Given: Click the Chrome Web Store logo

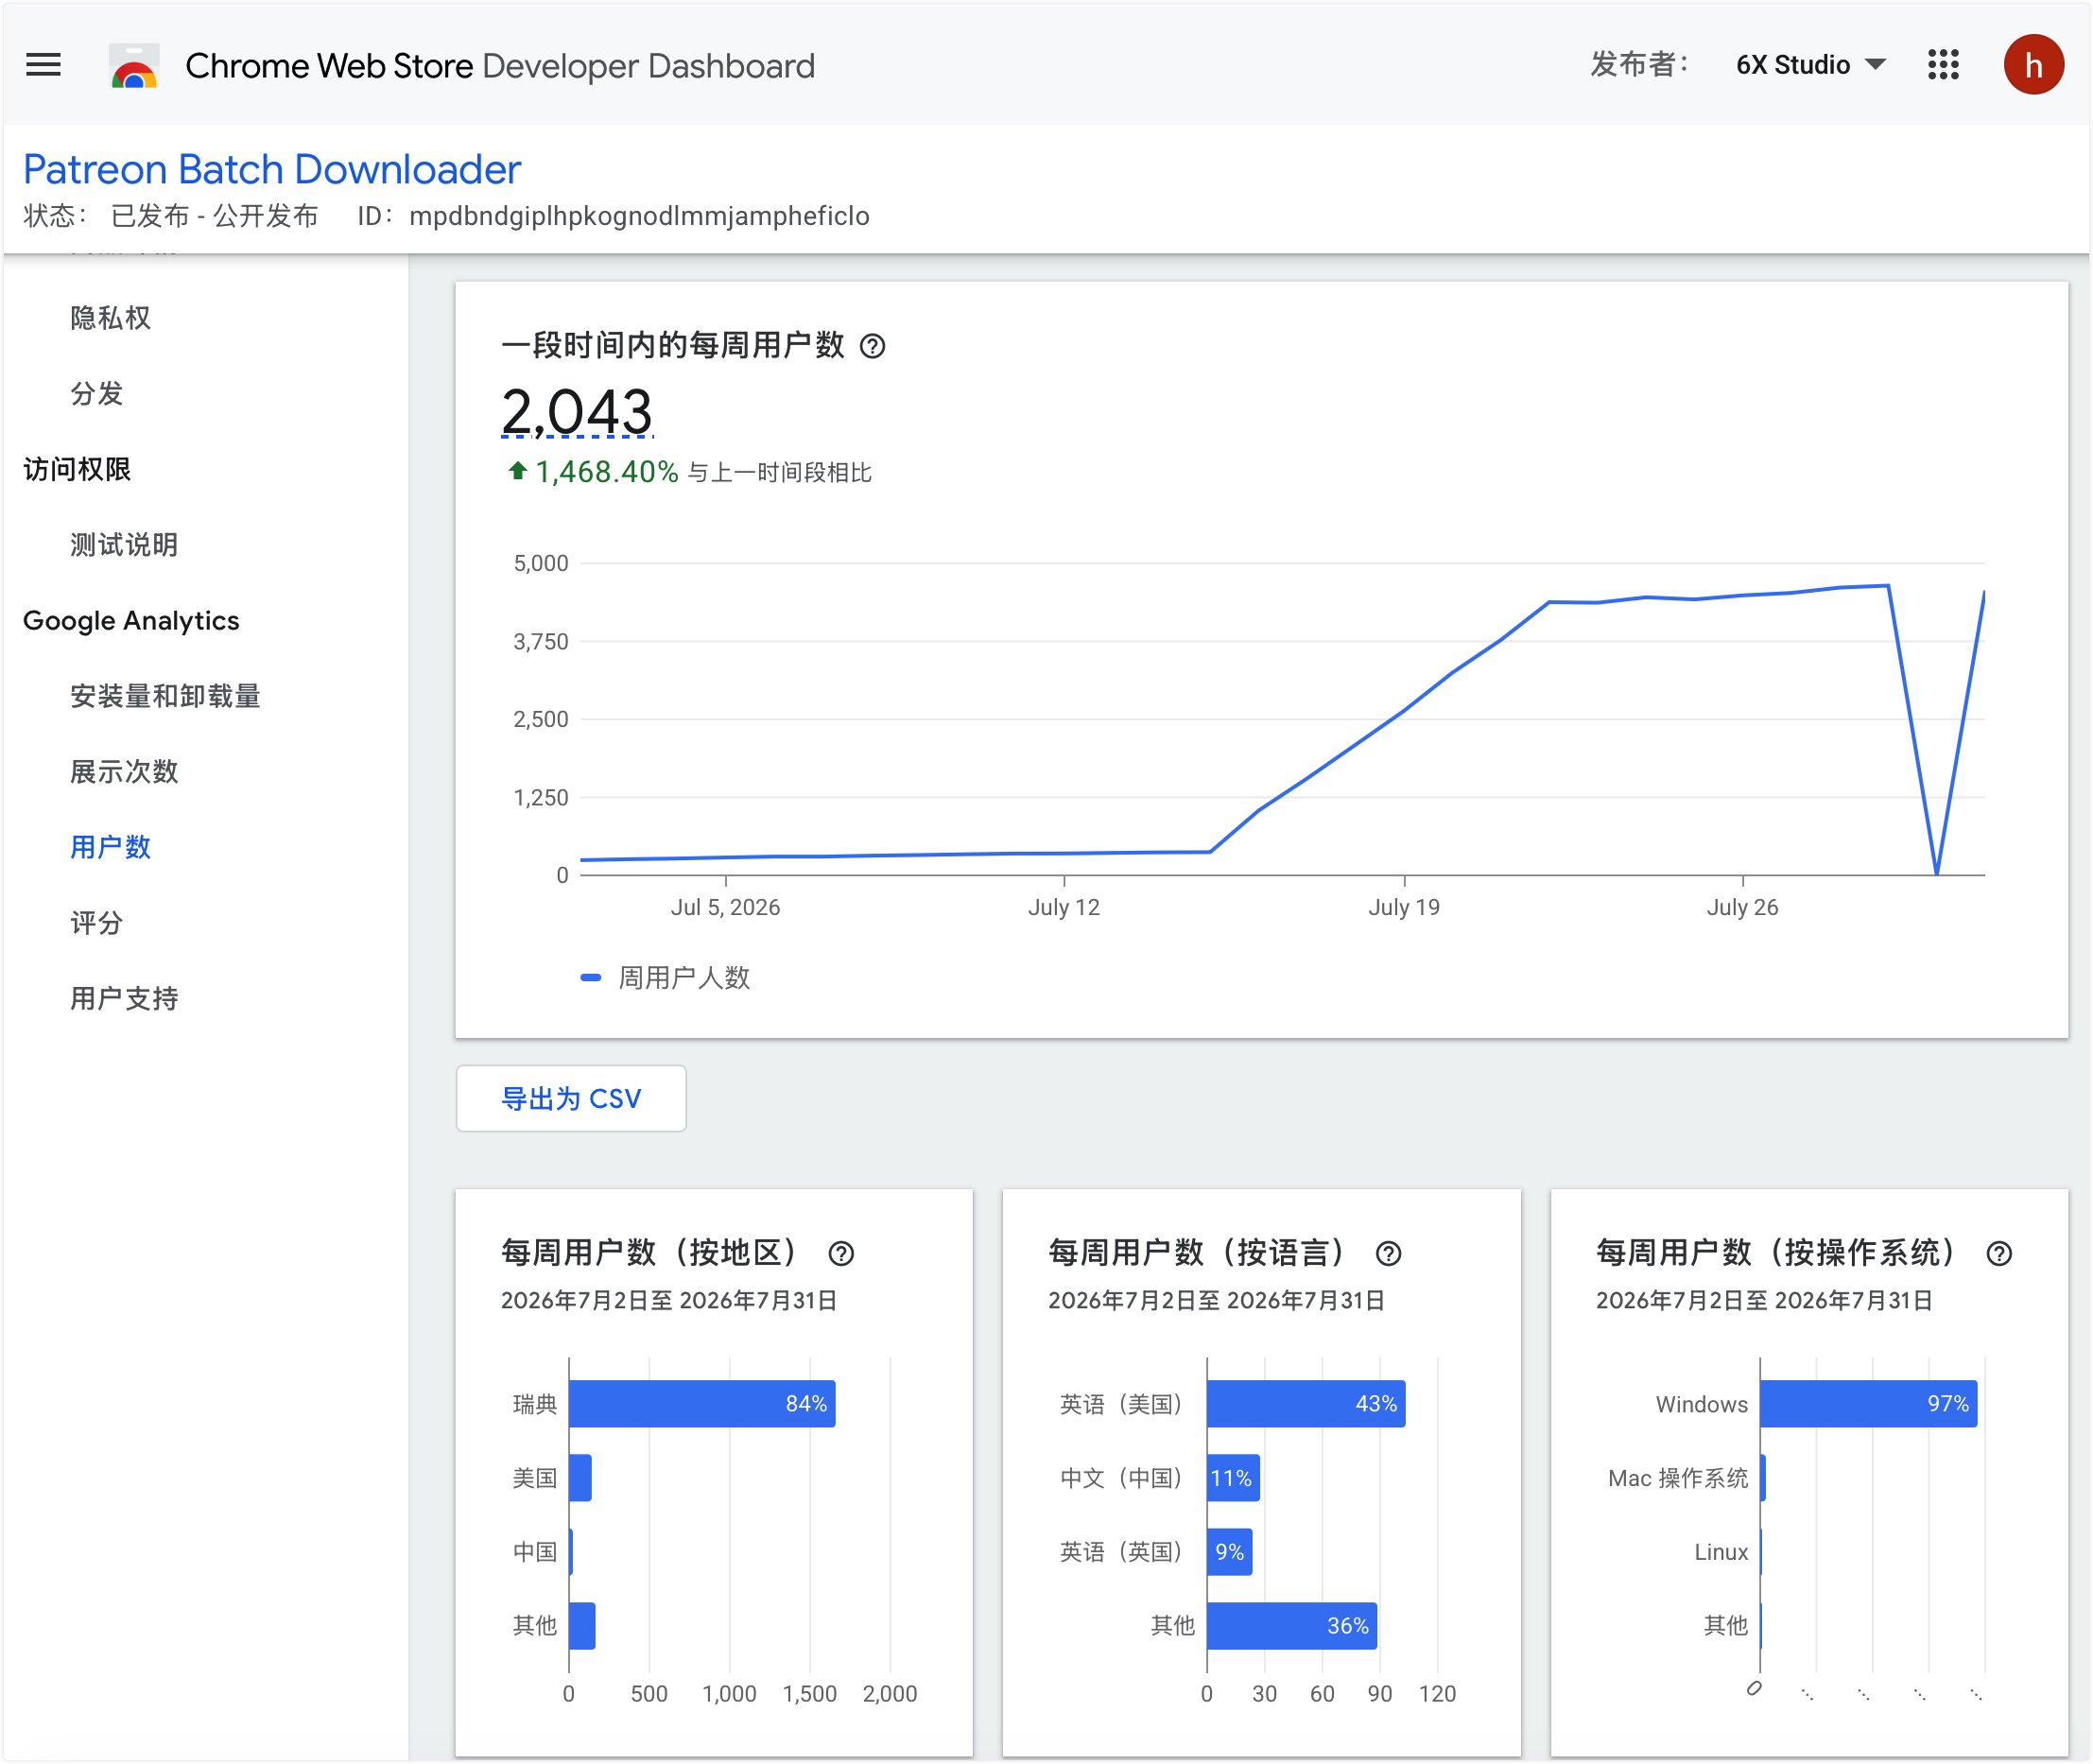Looking at the screenshot, I should tap(134, 66).
